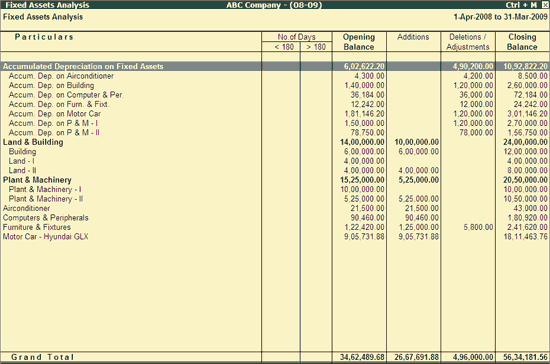Viewport: 550px width, 364px height.
Task: Click Grand Total opening balance 34,62,489.68
Action: coord(362,357)
